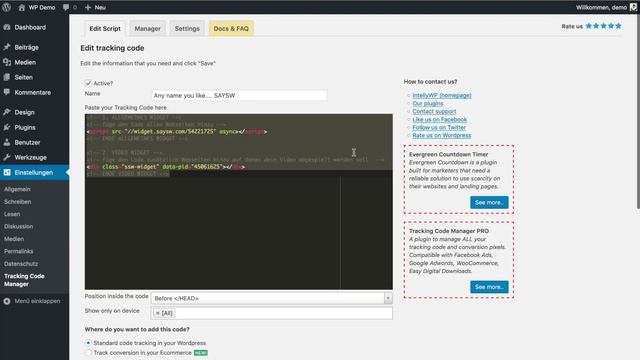Switch to Settings tab
The width and height of the screenshot is (640, 360).
pos(187,29)
